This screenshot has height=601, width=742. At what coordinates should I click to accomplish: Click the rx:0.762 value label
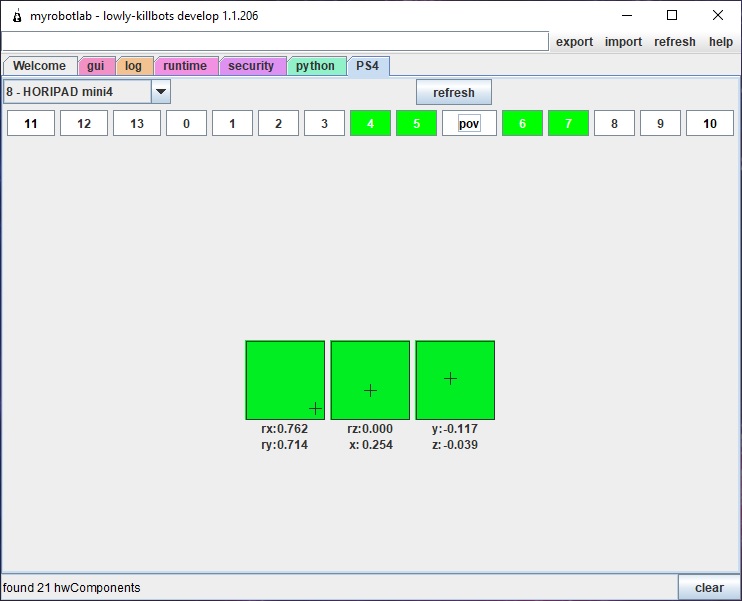pos(285,429)
